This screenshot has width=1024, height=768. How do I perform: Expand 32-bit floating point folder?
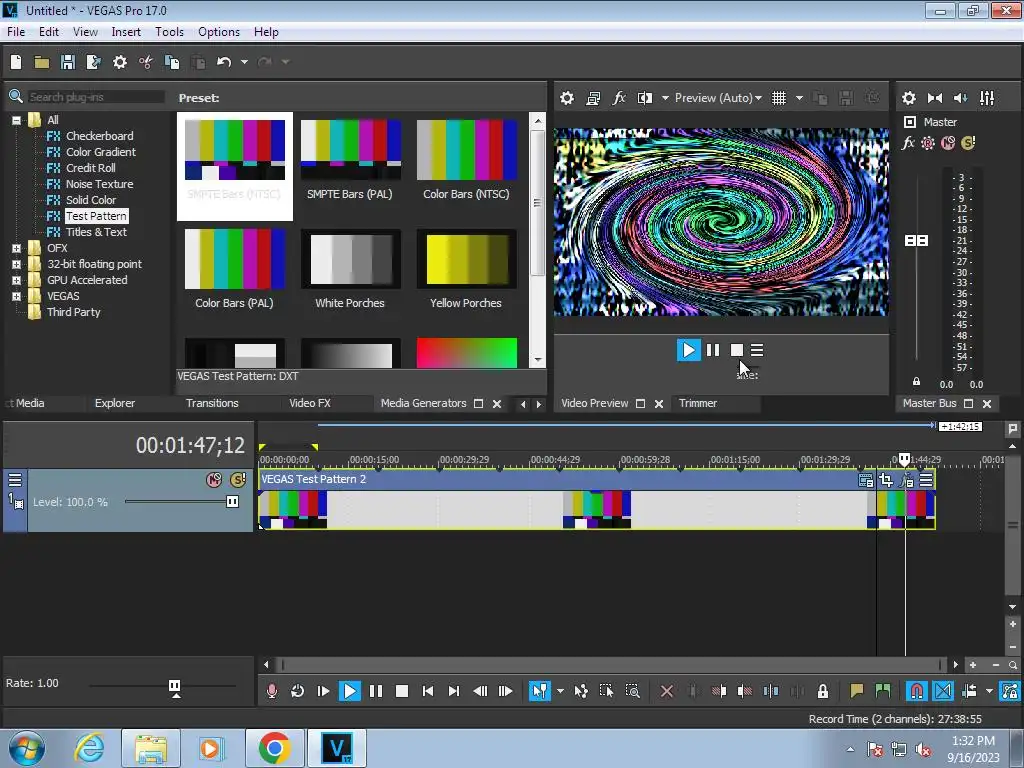point(16,264)
